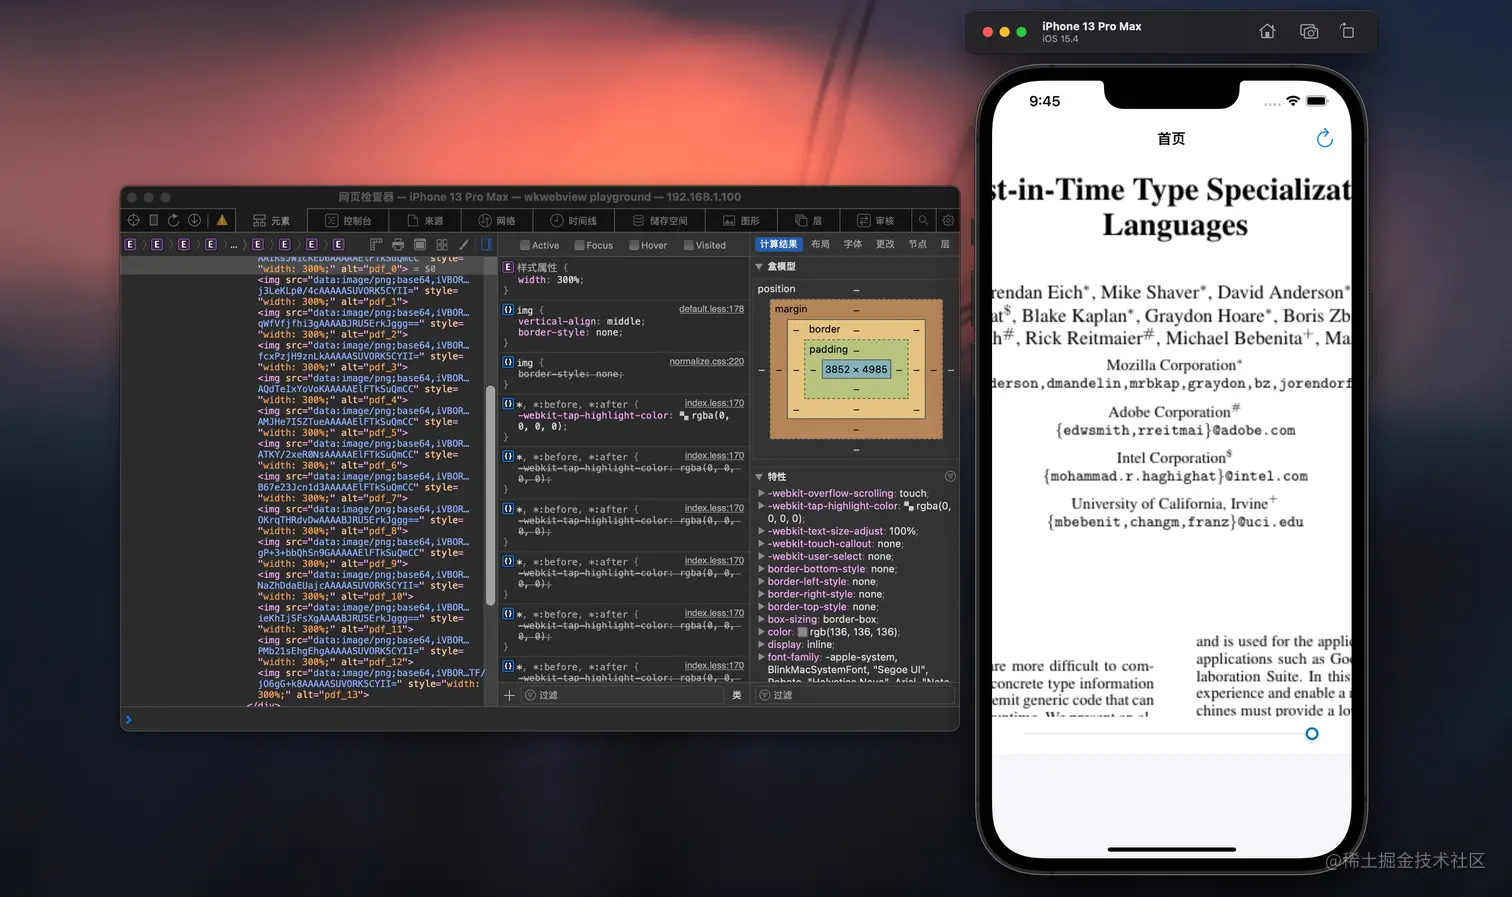Screen dimensions: 1512x897
Task: Enable the Visited pseudo-class checkbox
Action: (689, 245)
